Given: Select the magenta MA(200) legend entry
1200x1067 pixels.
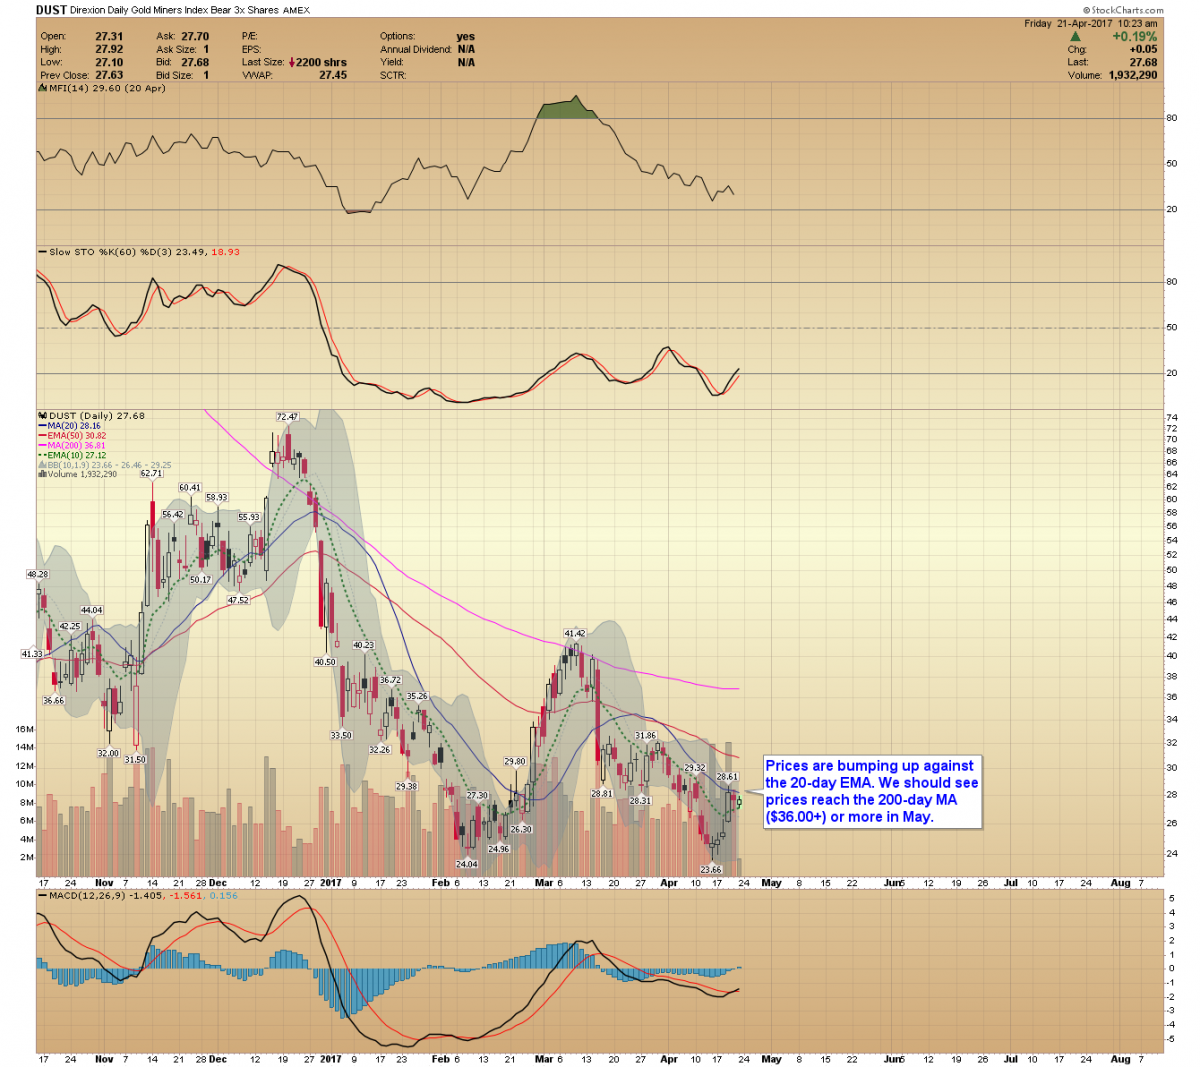Looking at the screenshot, I should point(78,446).
